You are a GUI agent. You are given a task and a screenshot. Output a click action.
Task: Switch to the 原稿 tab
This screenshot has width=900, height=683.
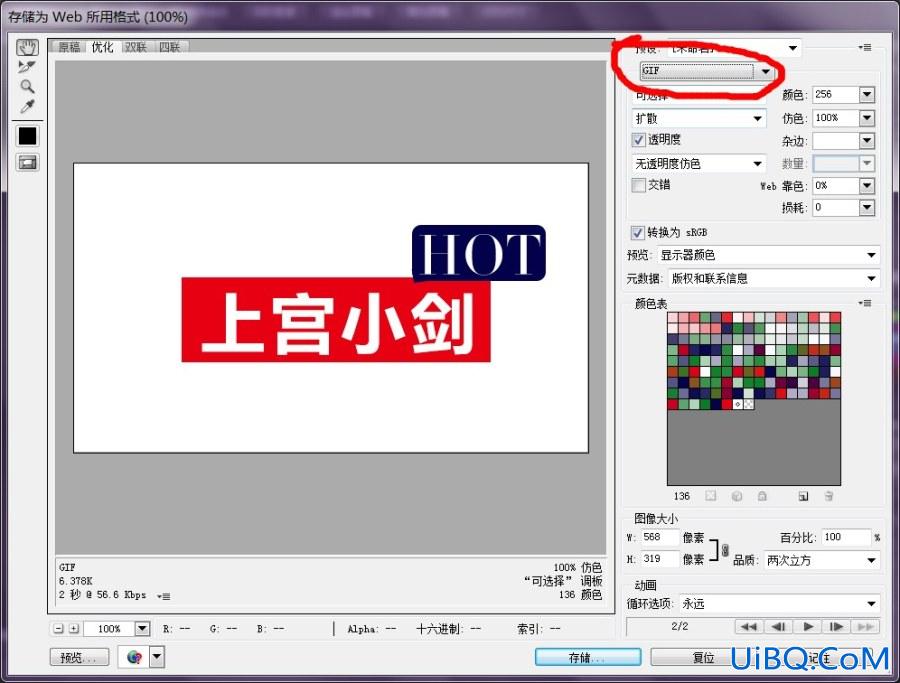[x=69, y=47]
